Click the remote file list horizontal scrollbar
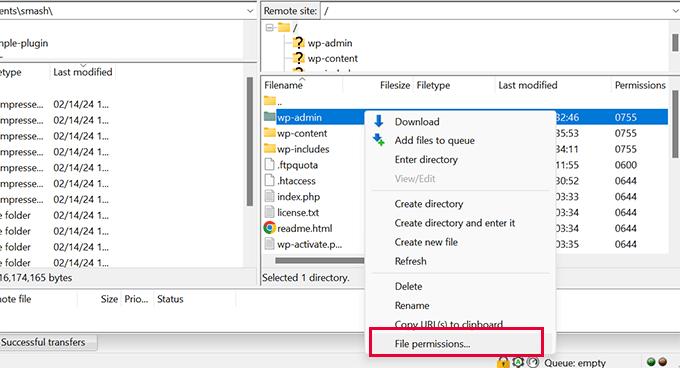 tap(319, 261)
